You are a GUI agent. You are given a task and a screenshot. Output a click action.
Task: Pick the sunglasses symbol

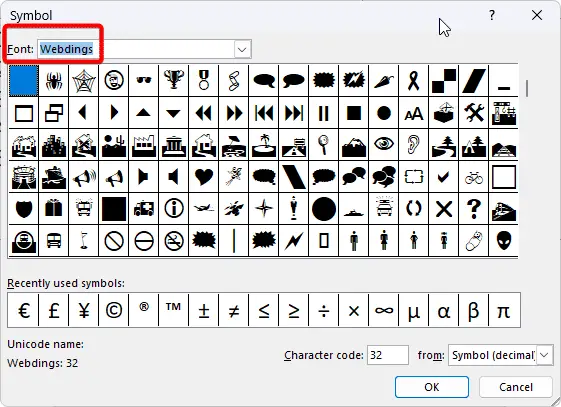pyautogui.click(x=144, y=80)
